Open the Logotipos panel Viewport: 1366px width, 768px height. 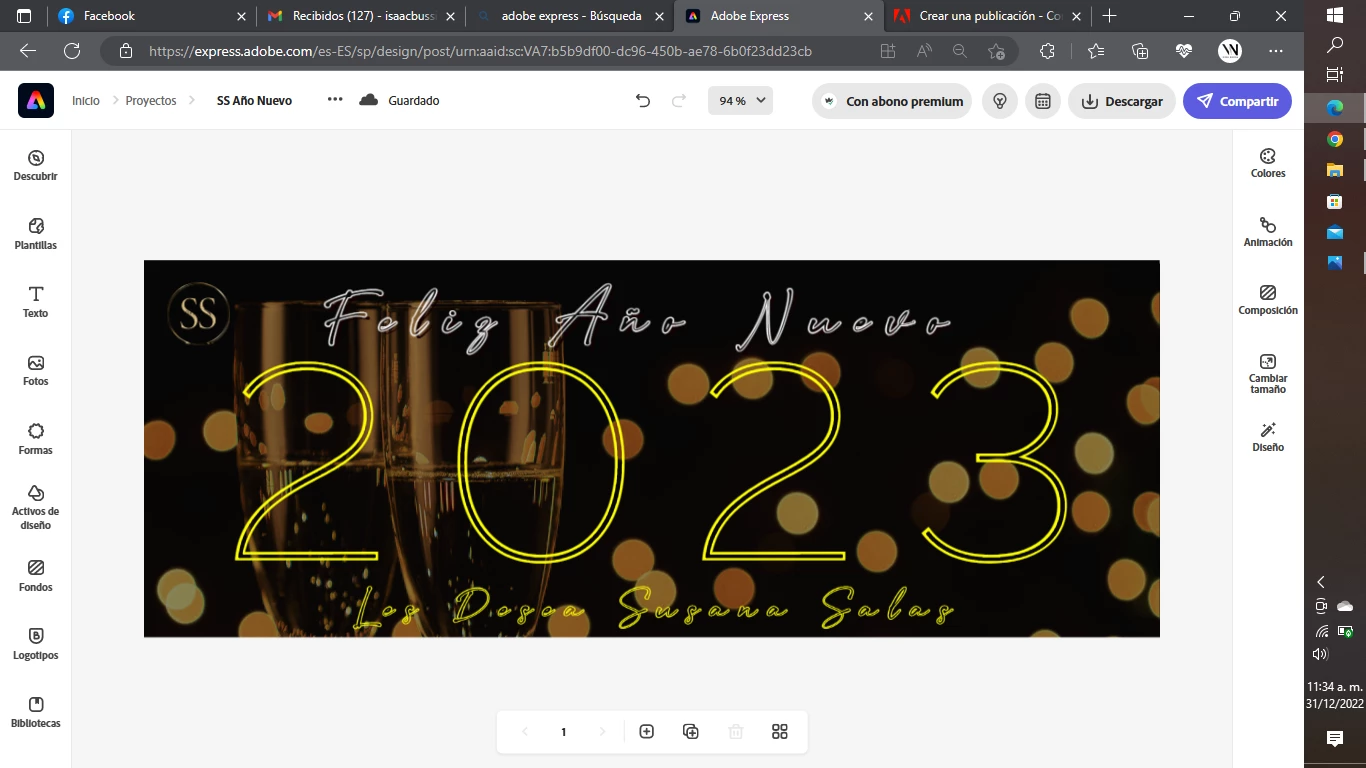36,644
